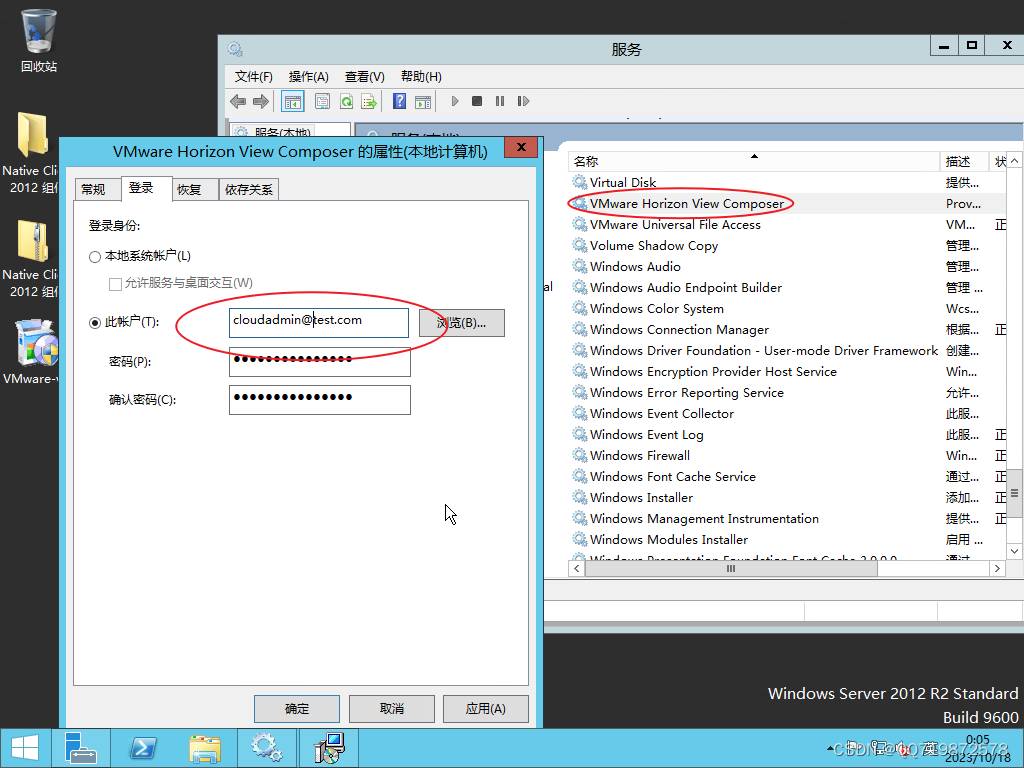This screenshot has height=768, width=1024.
Task: Open the Help (帮助) menu
Action: (x=421, y=77)
